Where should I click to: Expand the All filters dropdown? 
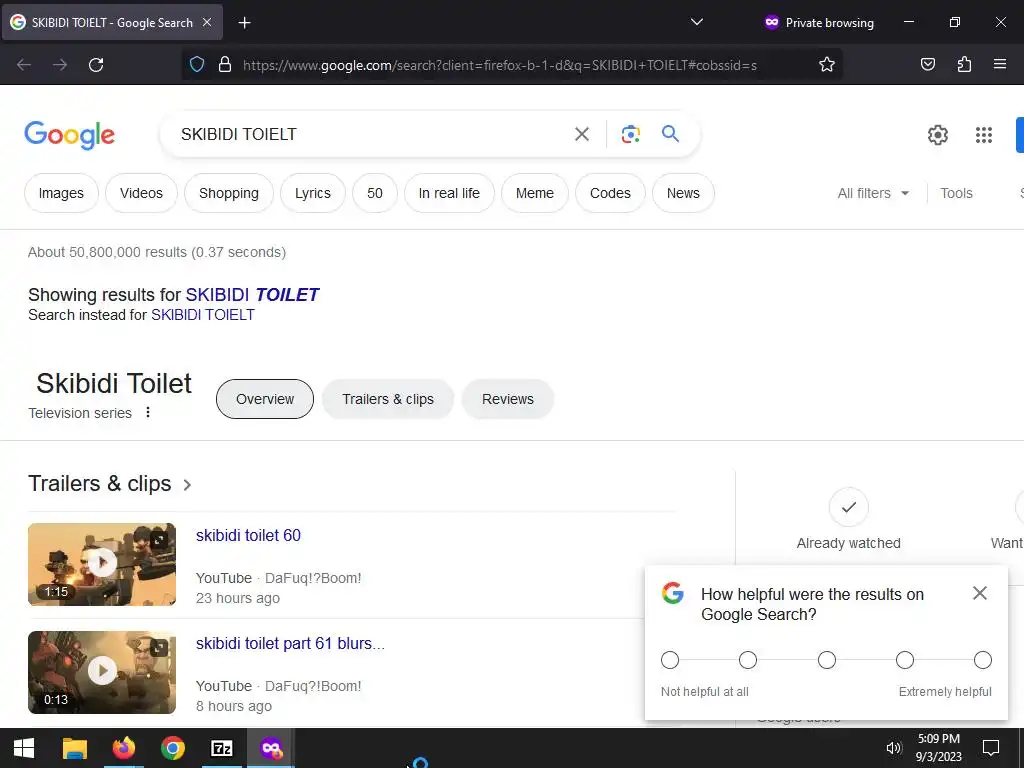pos(873,193)
